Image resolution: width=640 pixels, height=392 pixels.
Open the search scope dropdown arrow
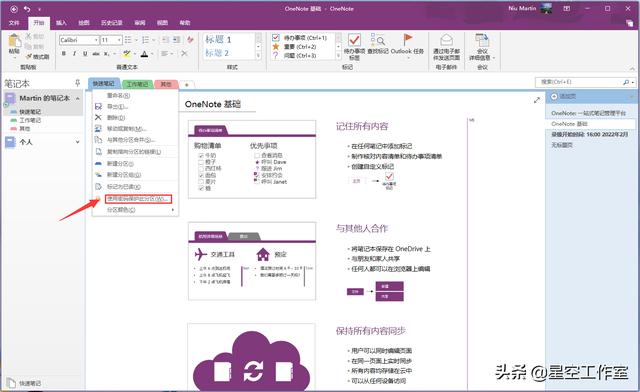point(633,82)
